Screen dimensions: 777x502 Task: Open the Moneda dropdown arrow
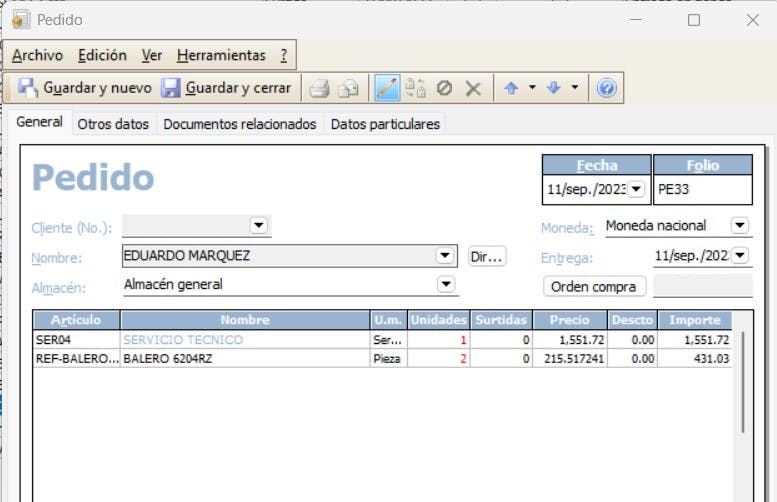click(x=740, y=225)
